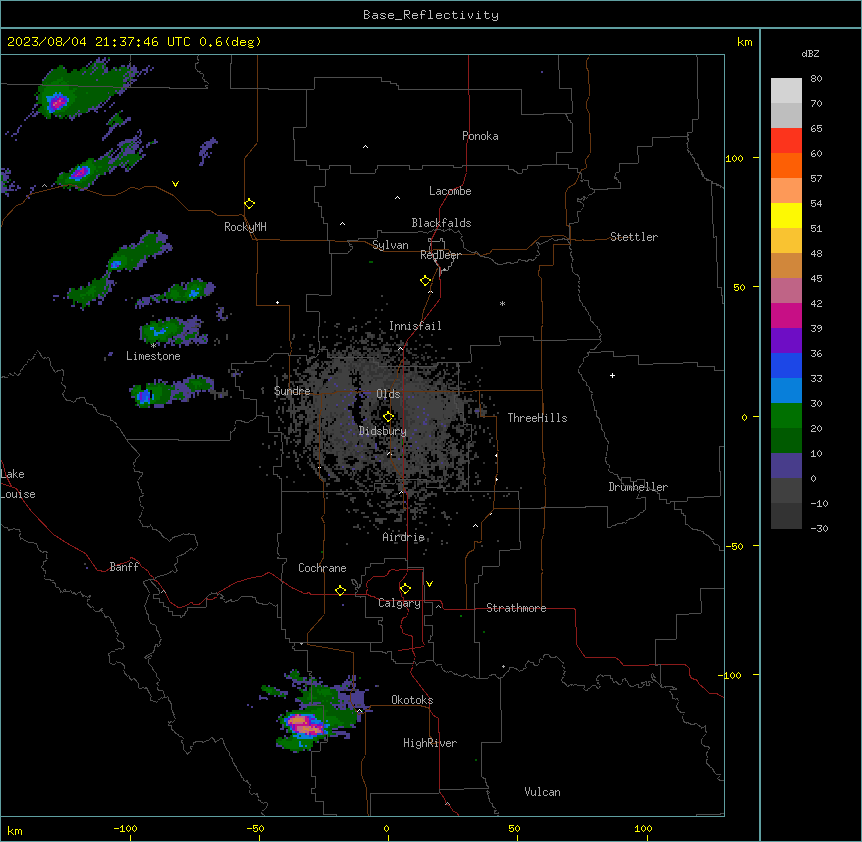Image resolution: width=862 pixels, height=842 pixels.
Task: Click the gray ground clutter around Olds
Action: pos(385,418)
